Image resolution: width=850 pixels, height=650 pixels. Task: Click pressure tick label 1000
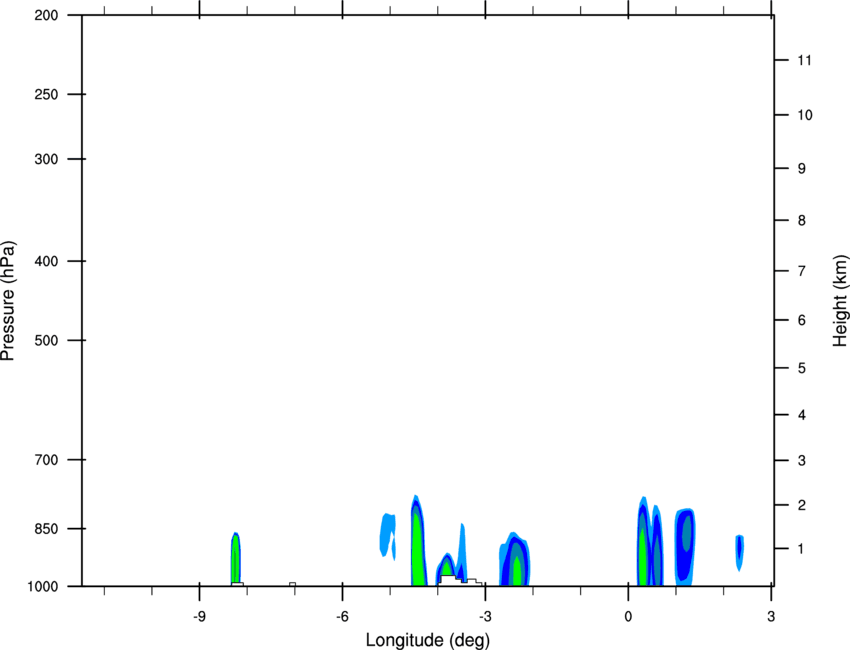tap(43, 586)
